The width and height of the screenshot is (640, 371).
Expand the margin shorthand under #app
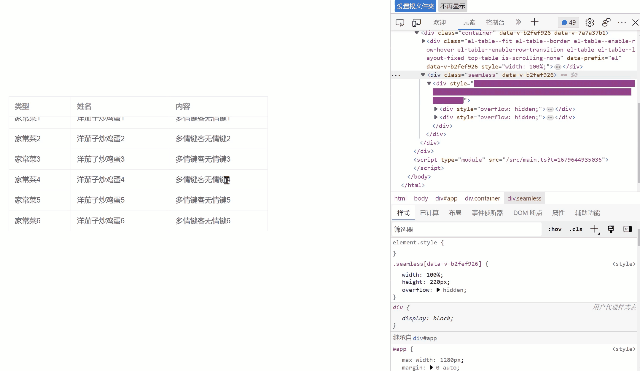(x=431, y=367)
